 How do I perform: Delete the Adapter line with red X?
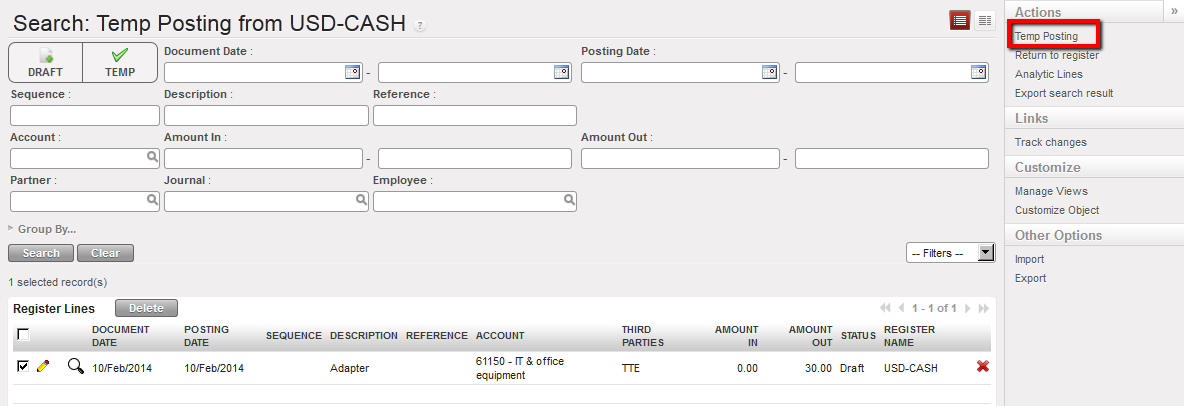(982, 367)
